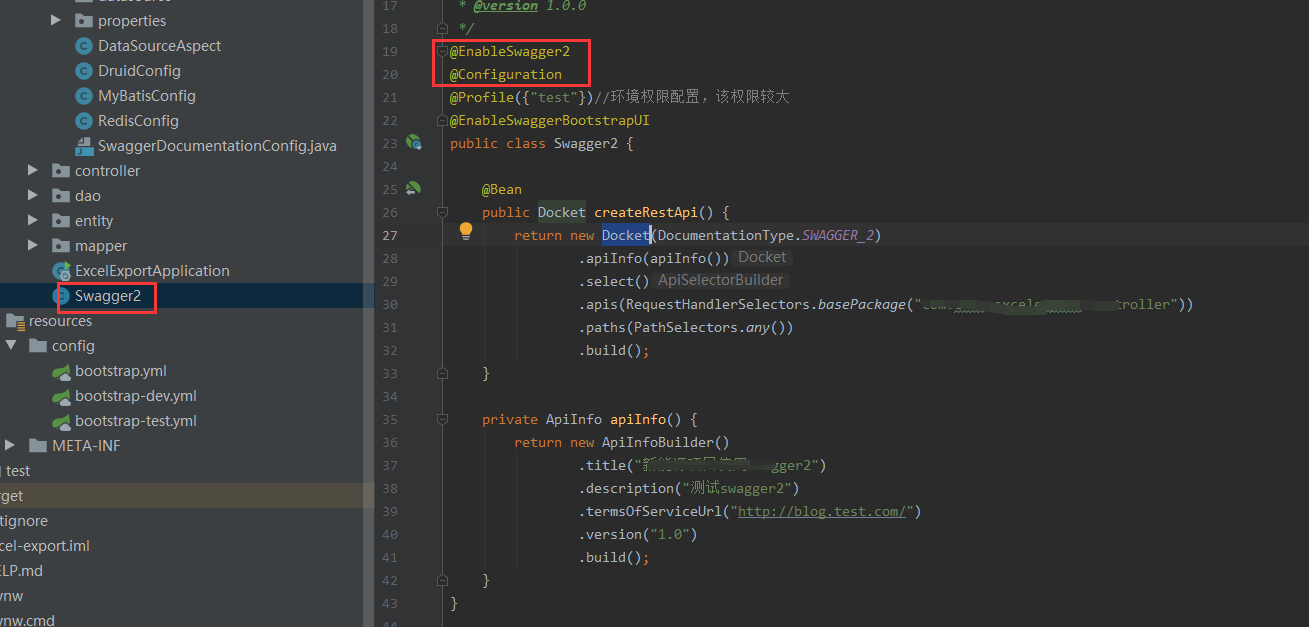Expand the META-INF folder
Image resolution: width=1309 pixels, height=627 pixels.
(x=8, y=445)
